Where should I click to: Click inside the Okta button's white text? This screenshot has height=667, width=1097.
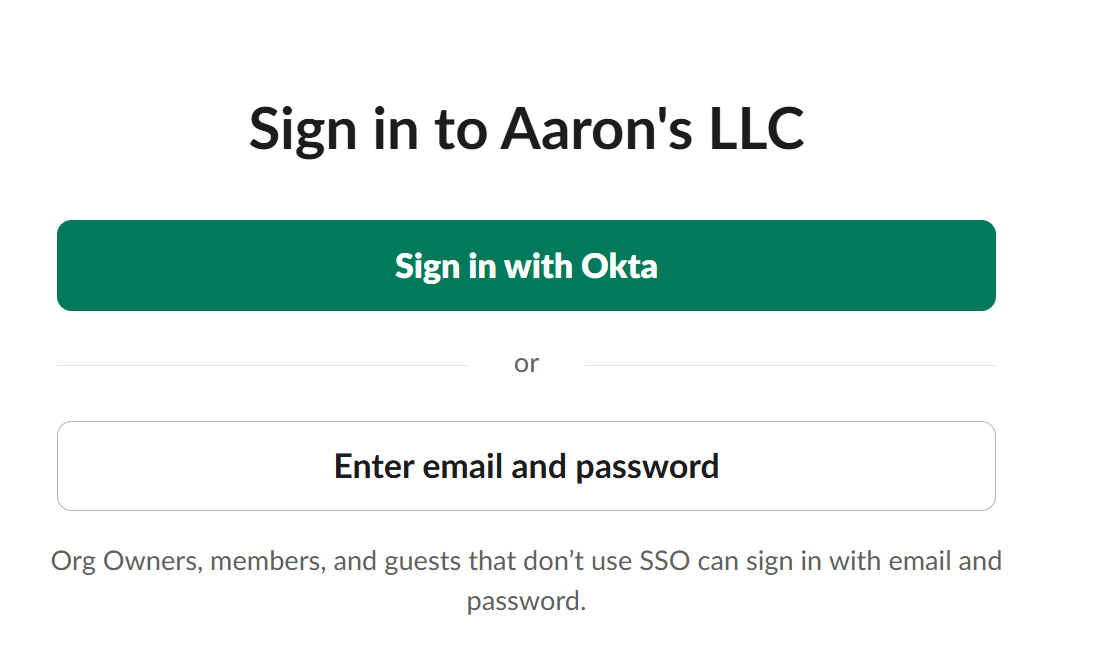[527, 266]
